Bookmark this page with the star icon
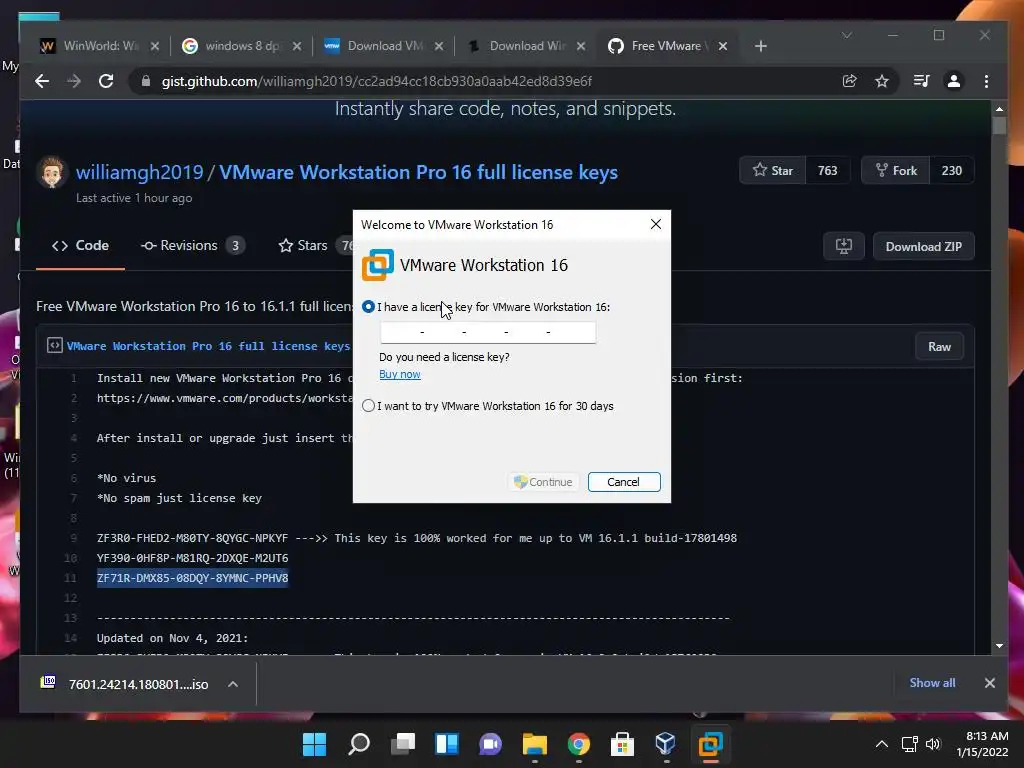This screenshot has width=1024, height=768. [882, 81]
